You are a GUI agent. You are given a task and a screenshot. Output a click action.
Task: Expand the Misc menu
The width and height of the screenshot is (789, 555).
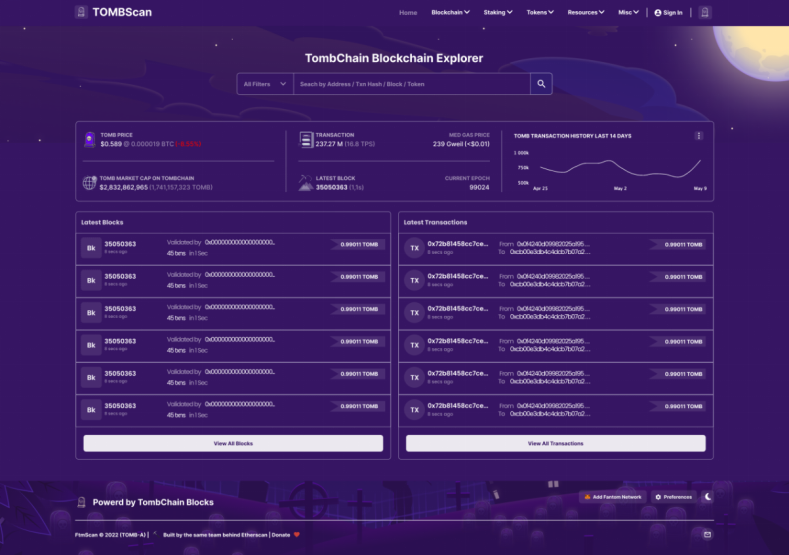(628, 13)
